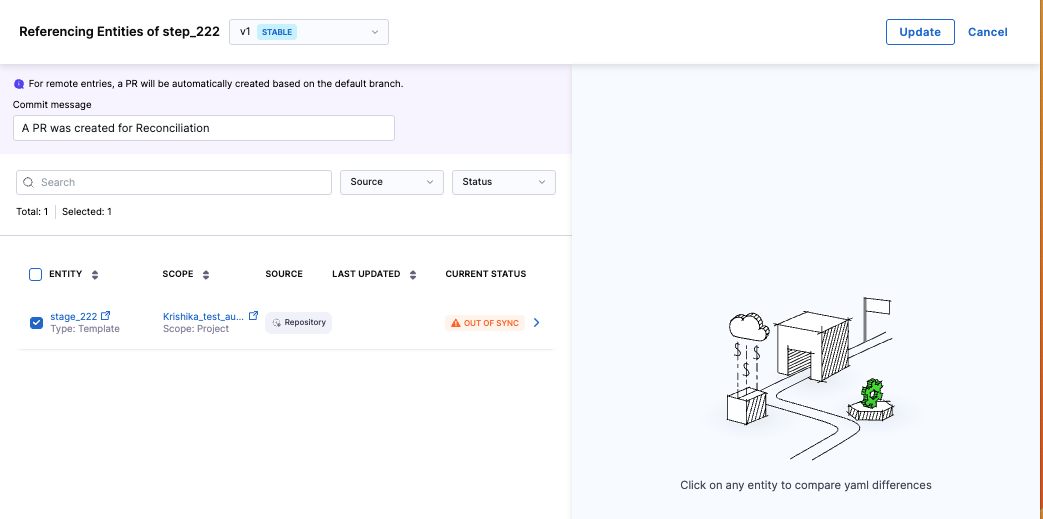1043x519 pixels.
Task: Click Cancel to dismiss the dialog
Action: 987,32
